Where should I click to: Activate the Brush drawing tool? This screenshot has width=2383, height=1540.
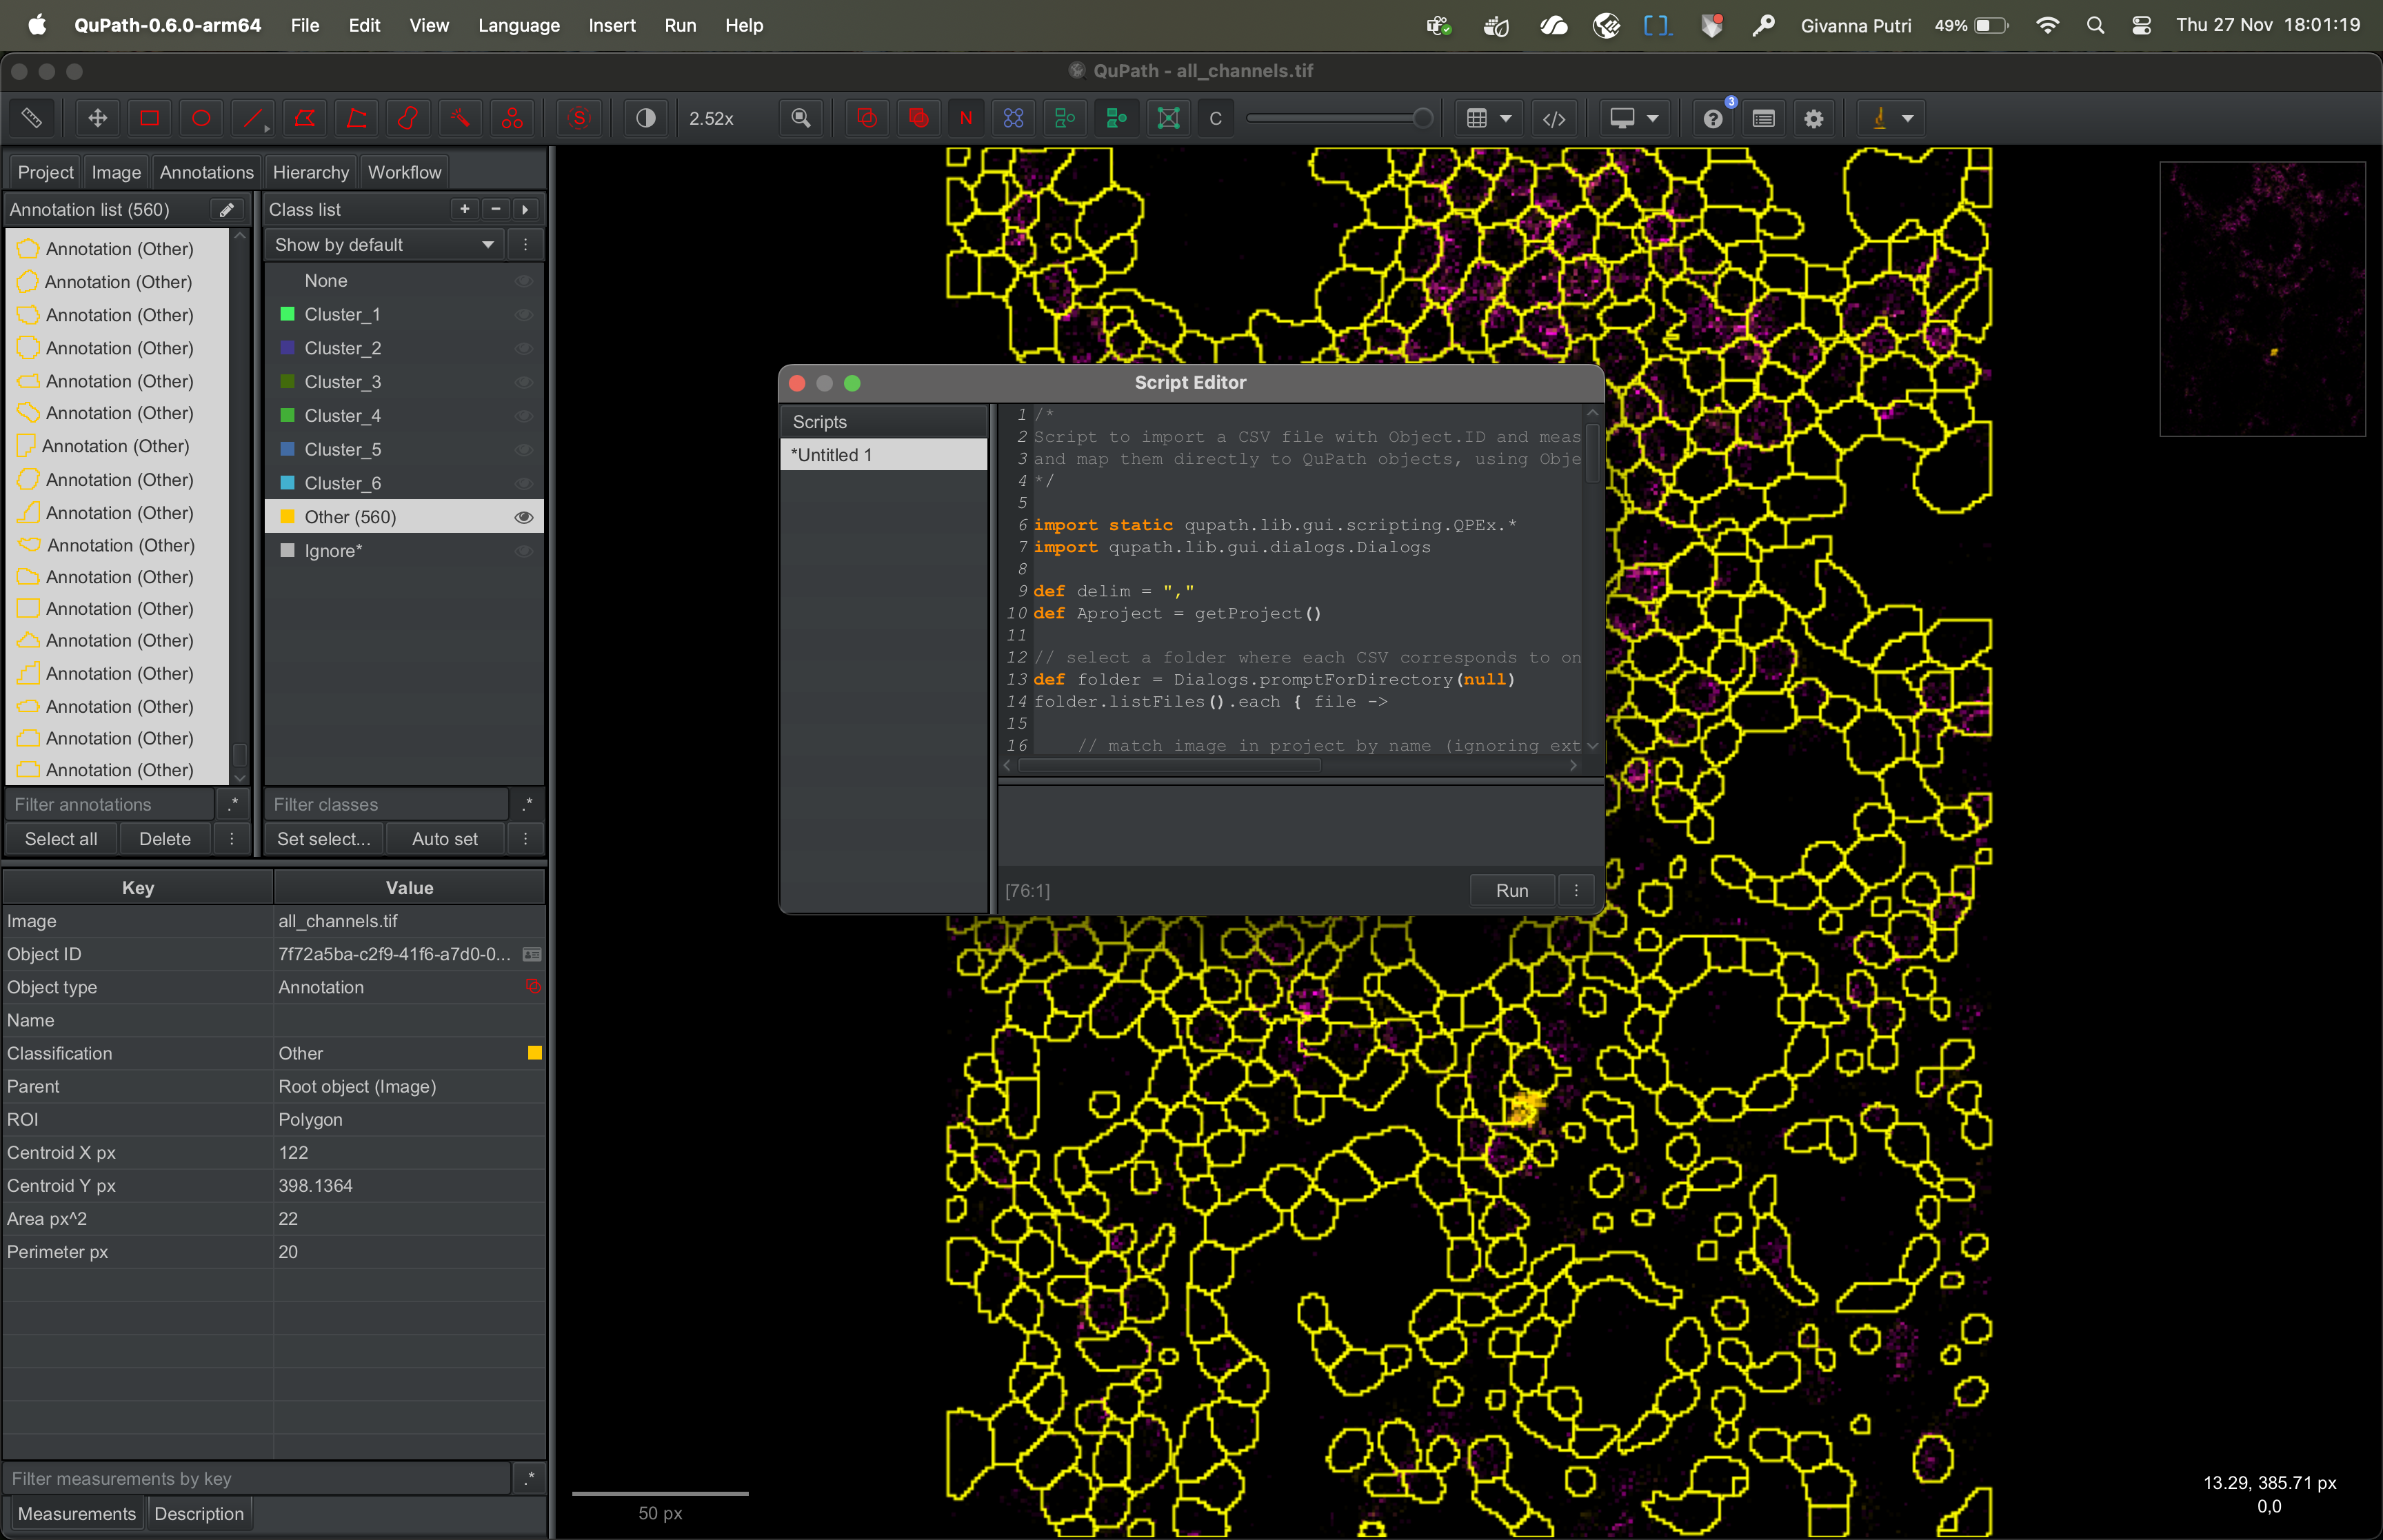408,118
